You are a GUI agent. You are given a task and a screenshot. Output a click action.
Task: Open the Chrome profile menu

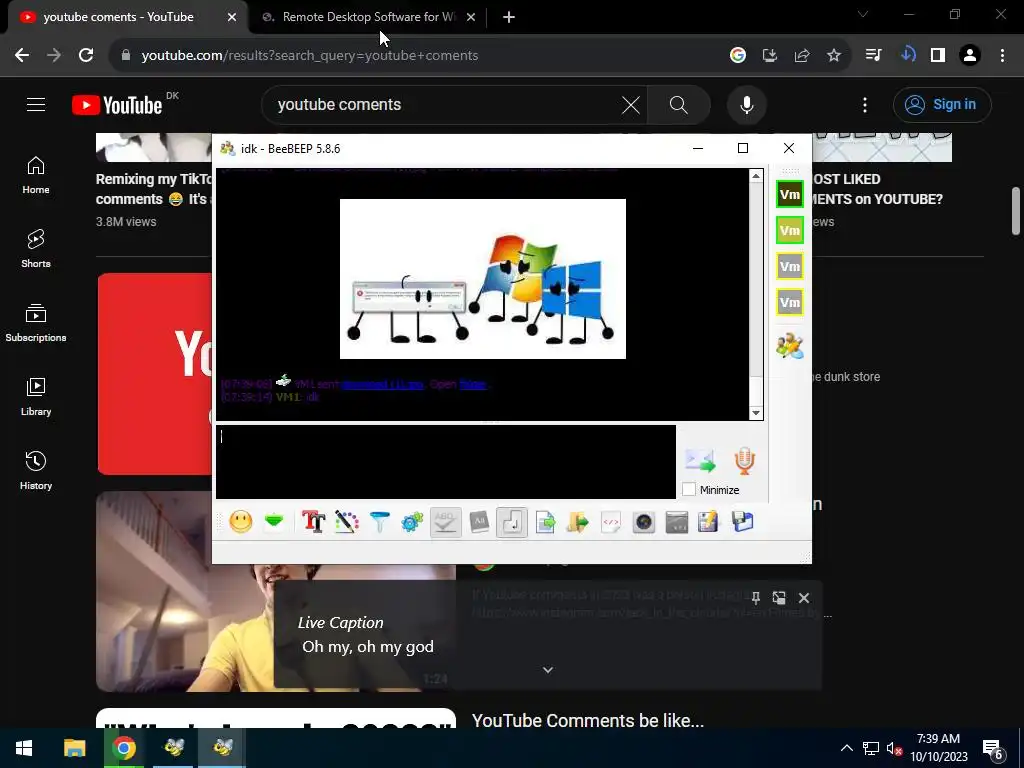coord(970,56)
